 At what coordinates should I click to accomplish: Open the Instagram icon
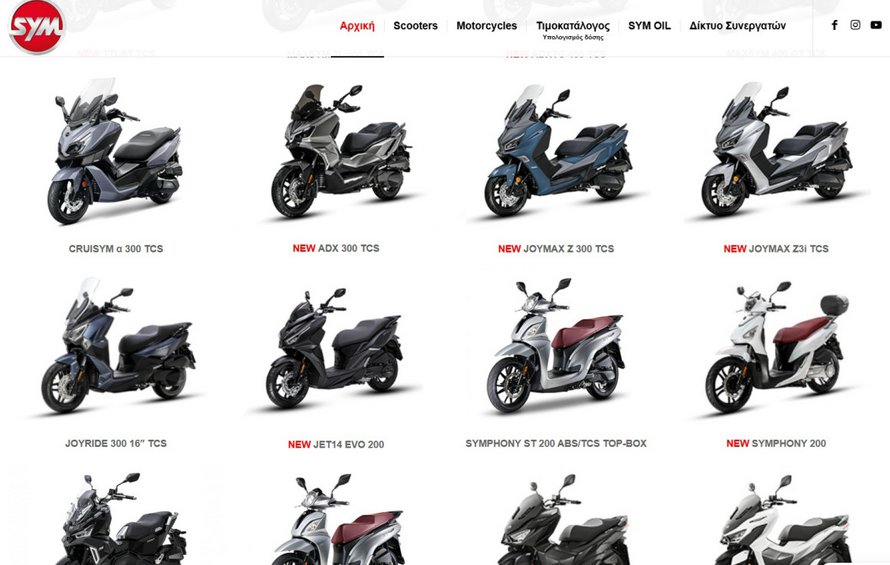tap(855, 25)
